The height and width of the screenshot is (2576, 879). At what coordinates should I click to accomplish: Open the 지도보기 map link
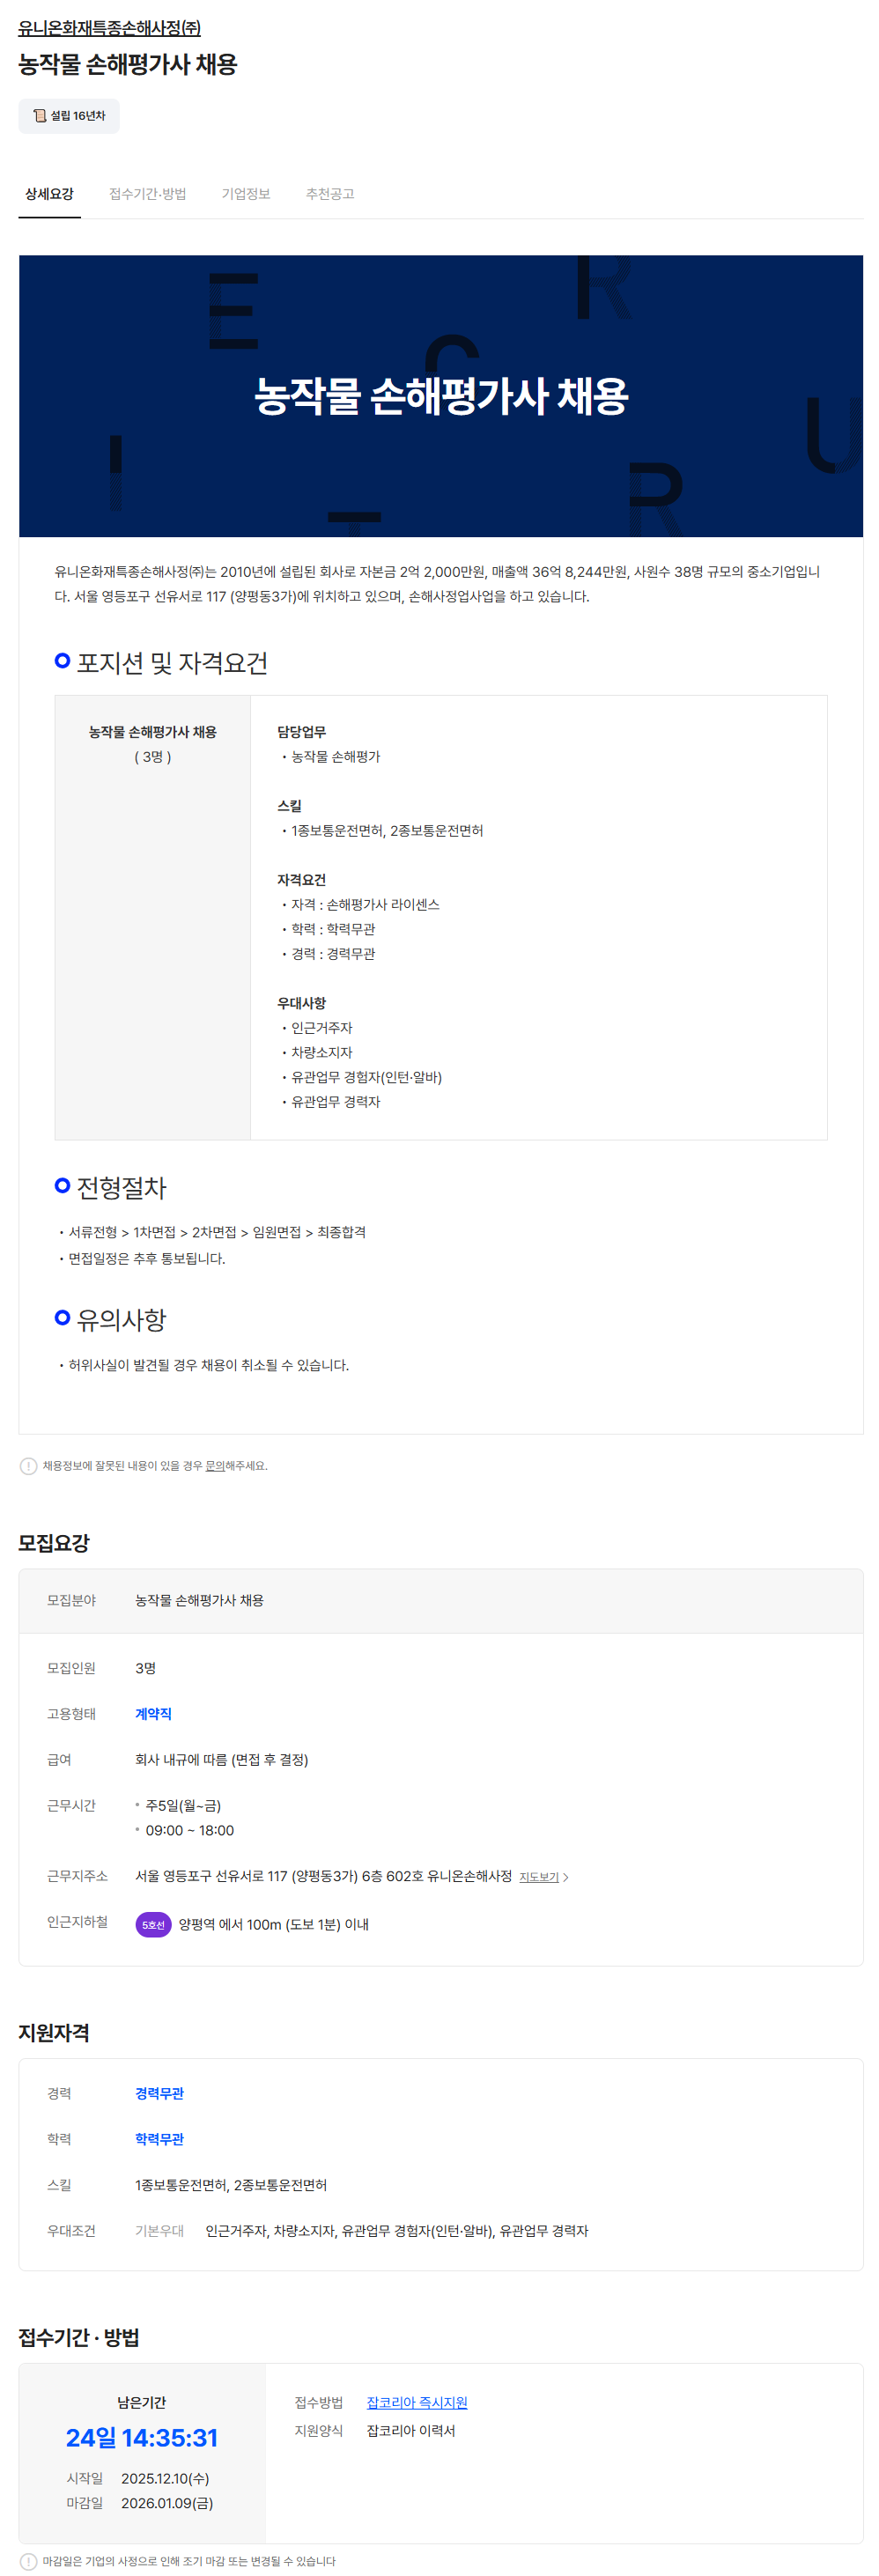(x=539, y=1877)
